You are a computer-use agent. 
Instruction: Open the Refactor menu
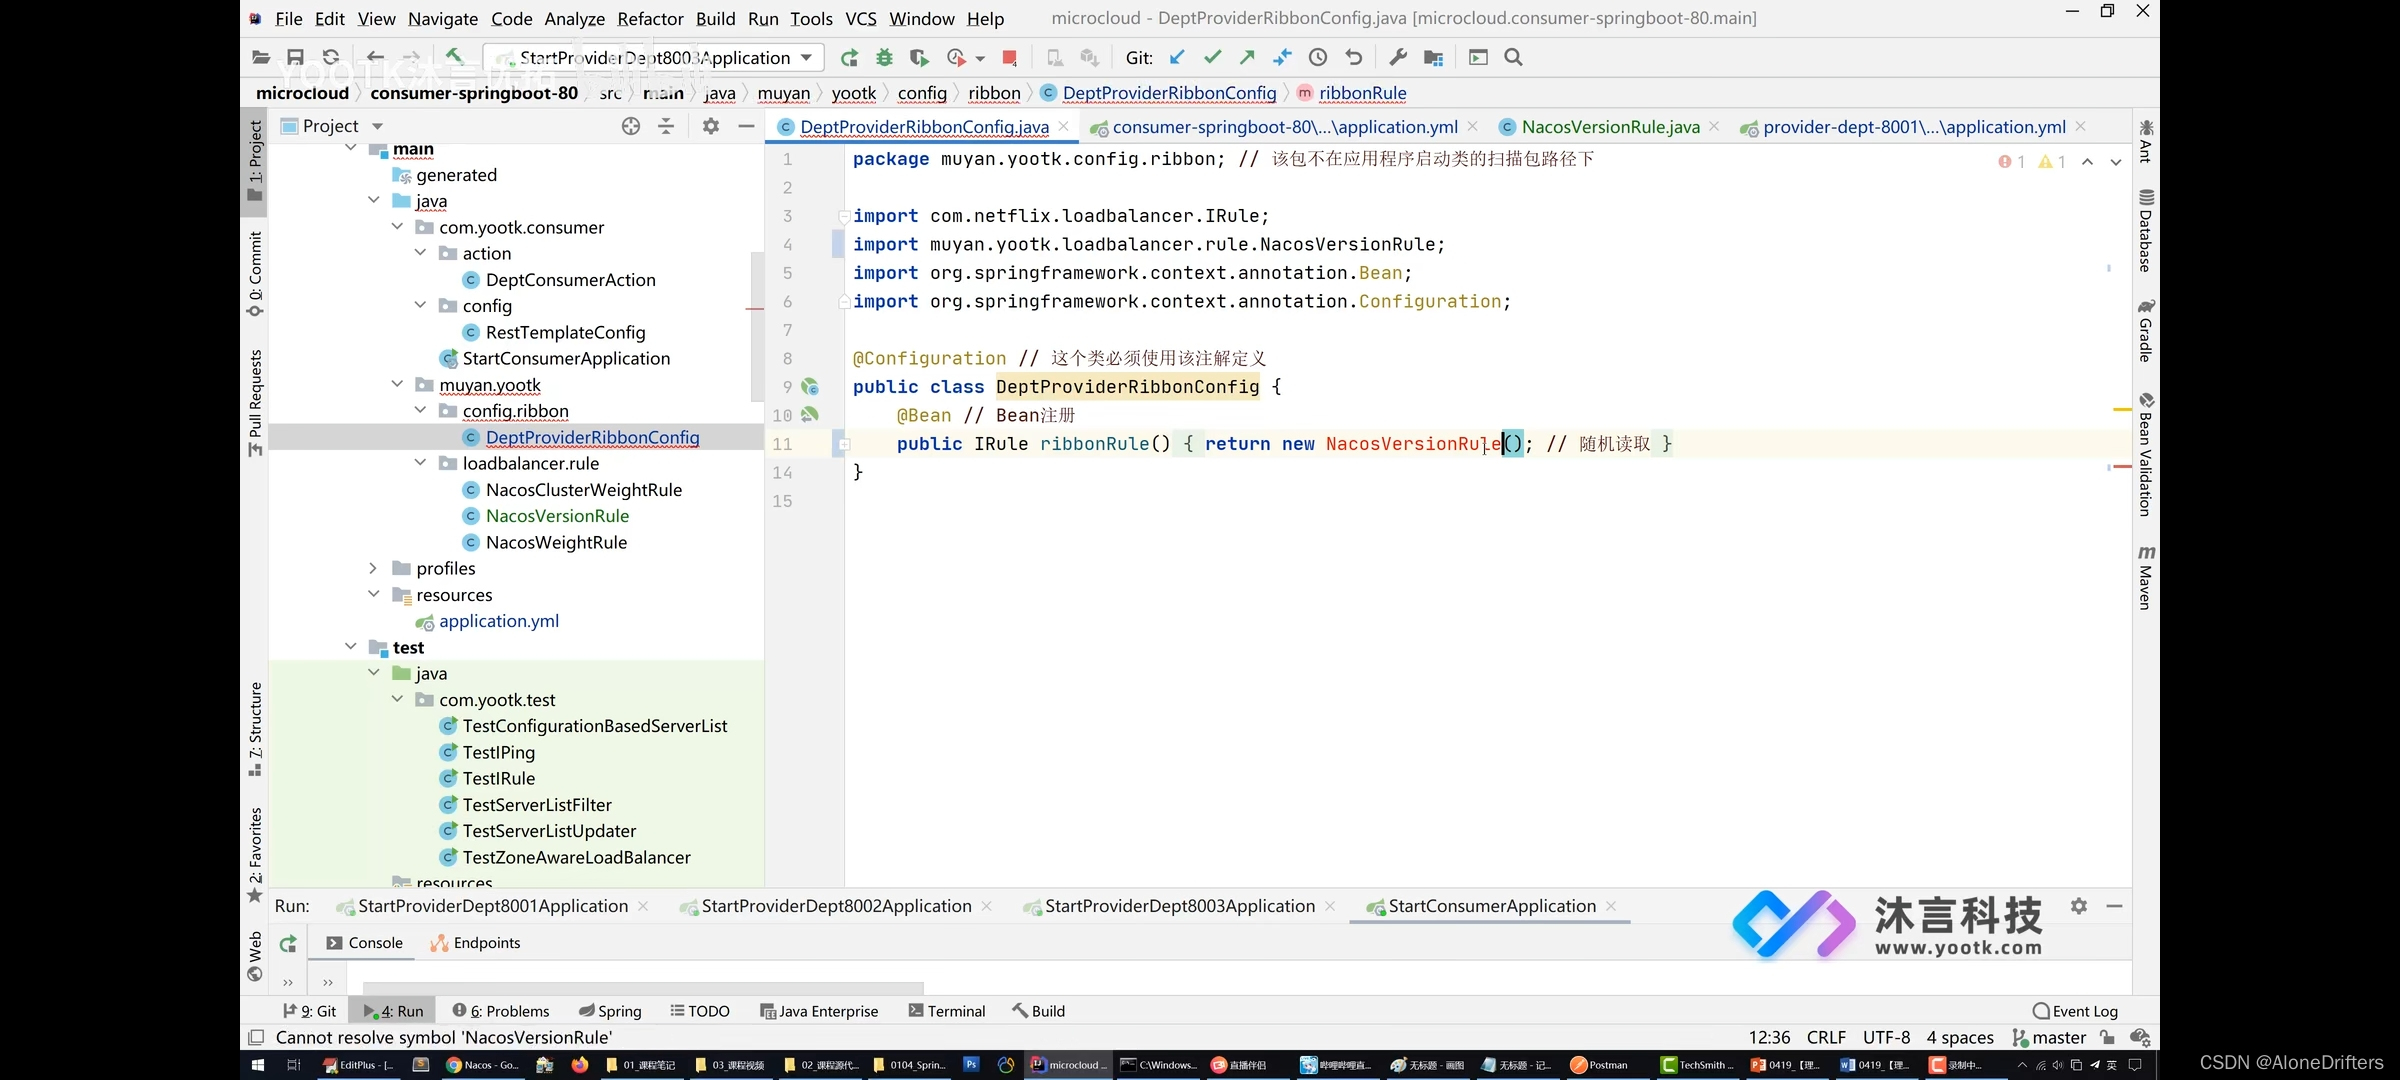650,18
